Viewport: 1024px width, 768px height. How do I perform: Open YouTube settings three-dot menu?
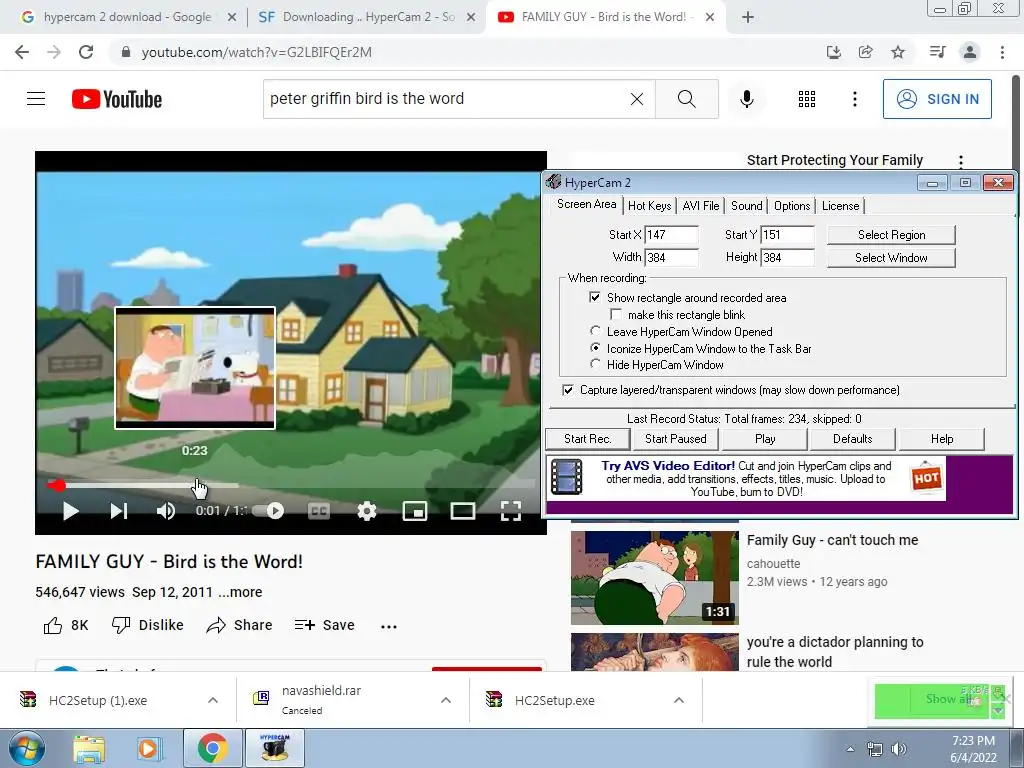click(x=854, y=99)
